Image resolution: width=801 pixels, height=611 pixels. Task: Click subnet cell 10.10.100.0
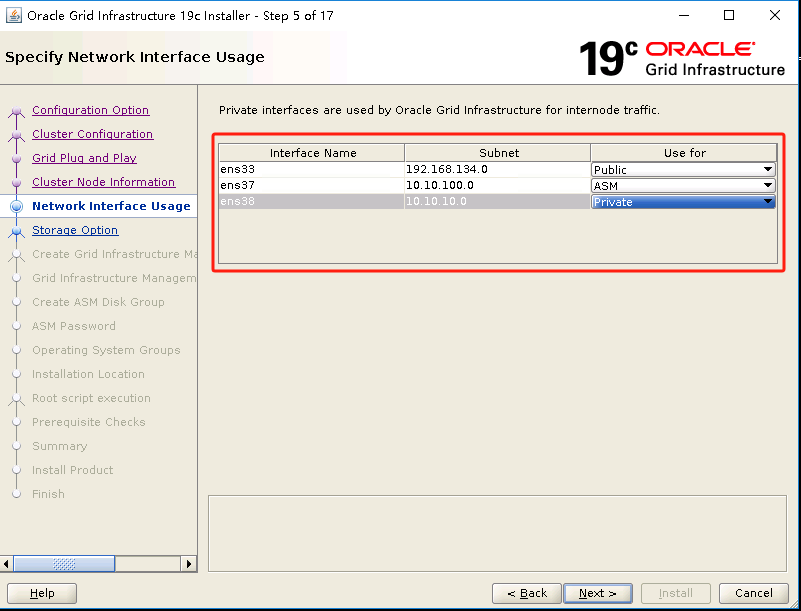tap(498, 185)
